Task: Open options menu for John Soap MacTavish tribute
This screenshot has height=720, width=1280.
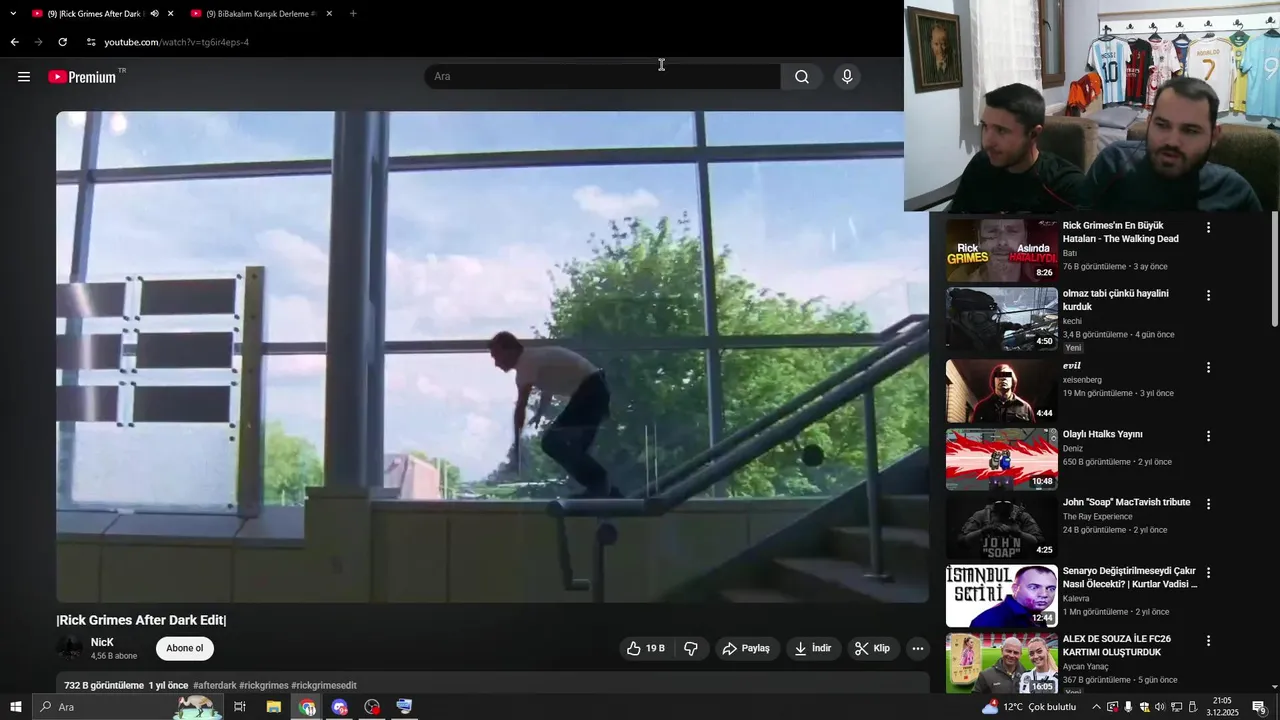Action: click(x=1208, y=504)
